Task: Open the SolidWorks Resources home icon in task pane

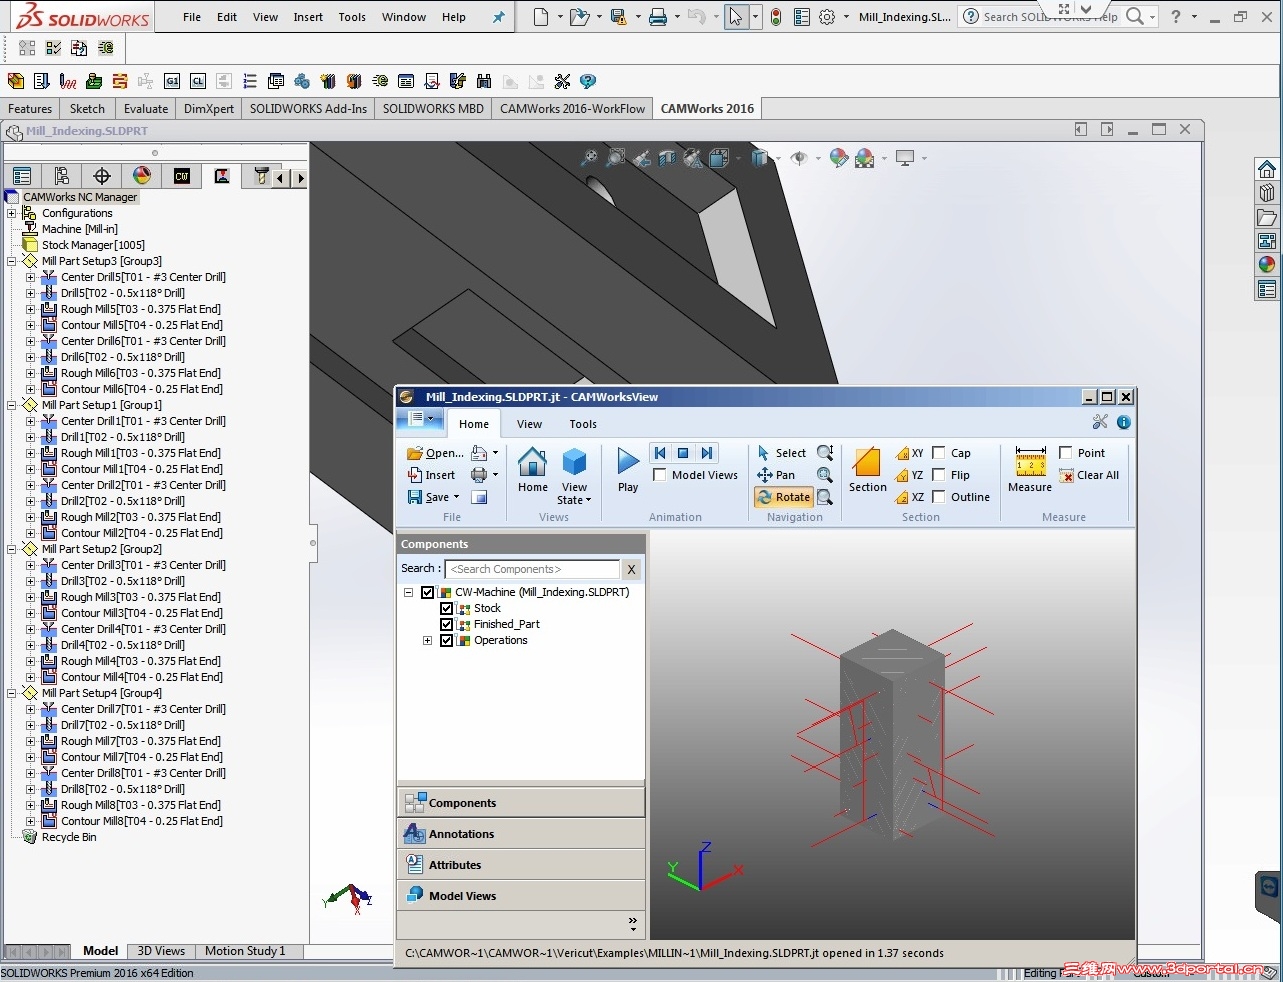Action: tap(1267, 169)
